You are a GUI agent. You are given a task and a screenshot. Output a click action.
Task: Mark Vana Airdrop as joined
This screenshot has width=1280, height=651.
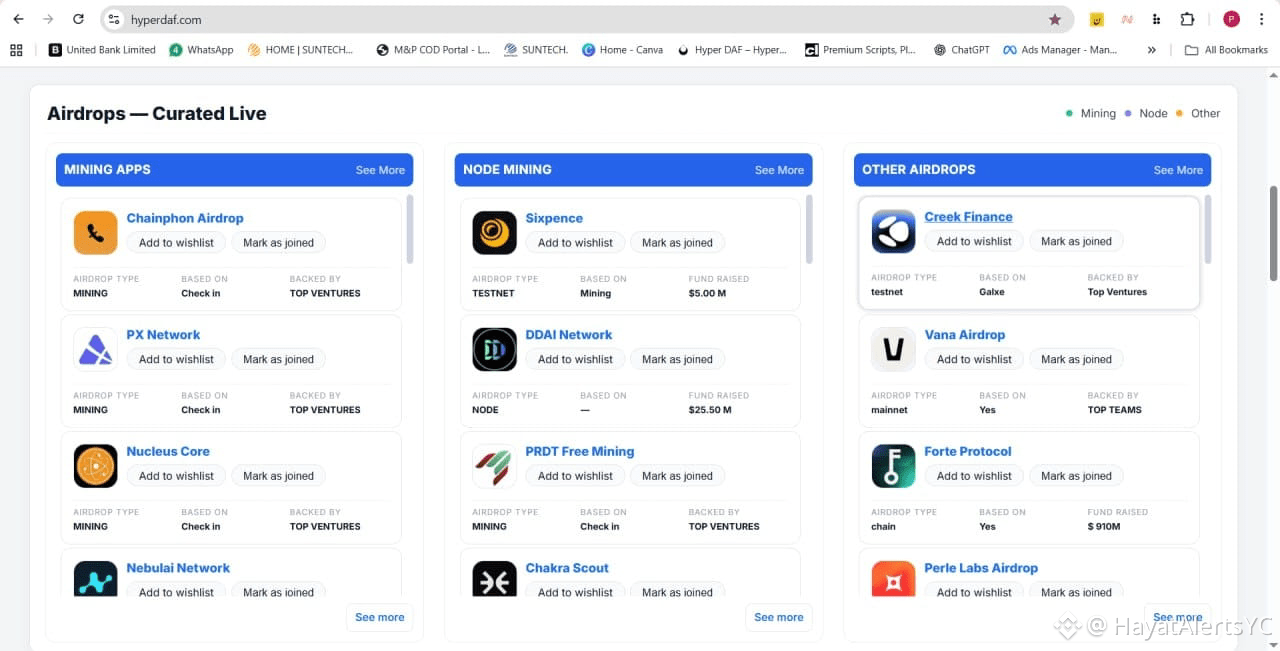pos(1076,359)
